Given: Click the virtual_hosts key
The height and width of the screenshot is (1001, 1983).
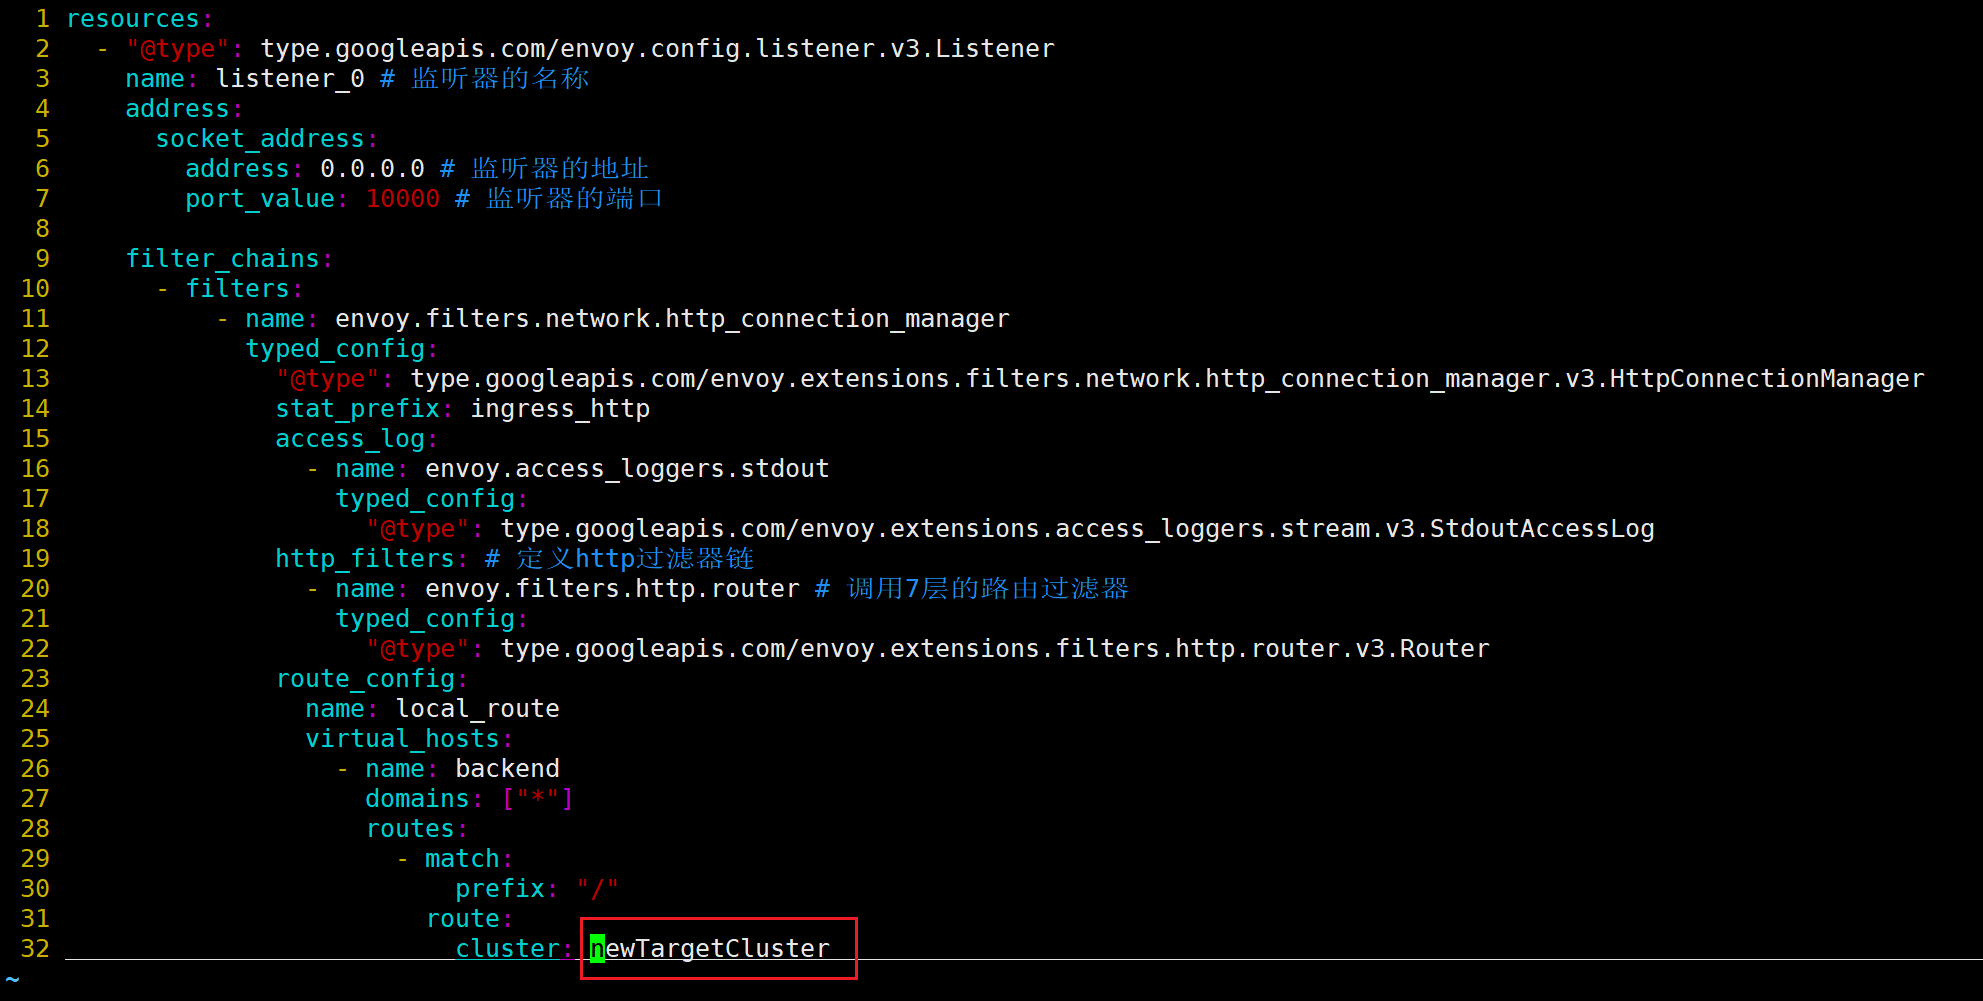Looking at the screenshot, I should (x=402, y=738).
